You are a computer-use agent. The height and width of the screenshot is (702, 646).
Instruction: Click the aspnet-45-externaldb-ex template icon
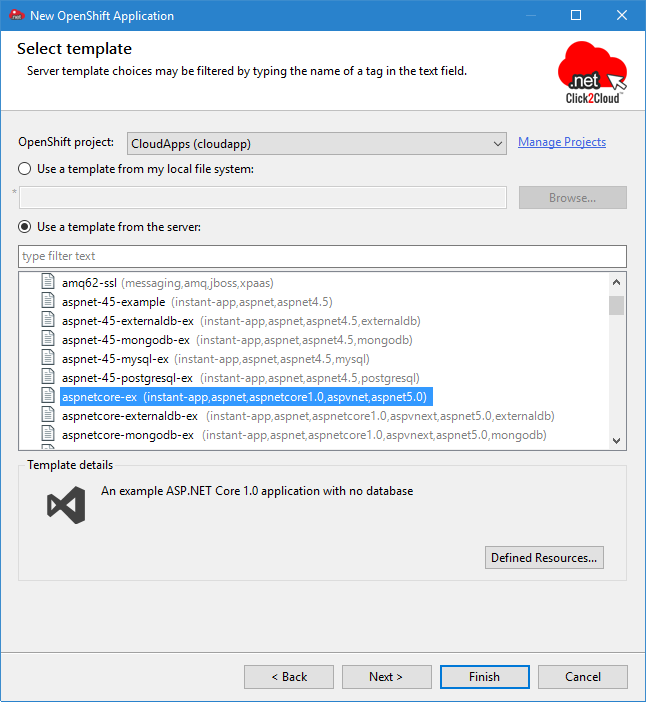[48, 320]
